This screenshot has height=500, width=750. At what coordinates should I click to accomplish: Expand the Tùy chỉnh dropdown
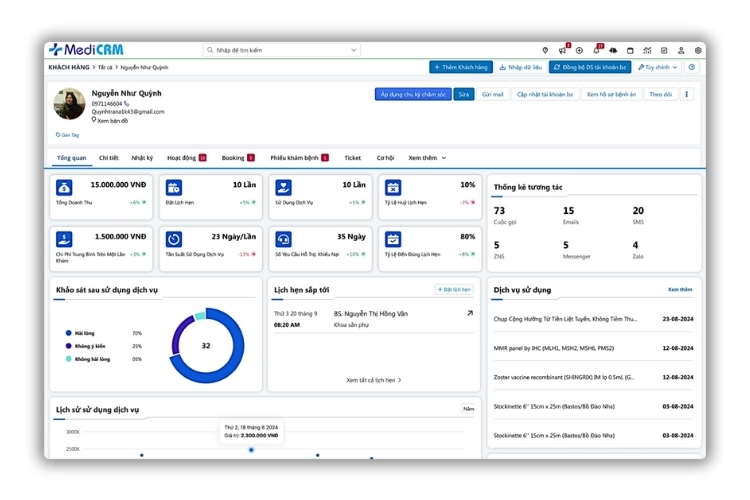[657, 67]
